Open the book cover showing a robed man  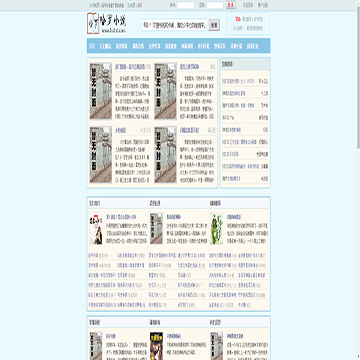tap(96, 228)
